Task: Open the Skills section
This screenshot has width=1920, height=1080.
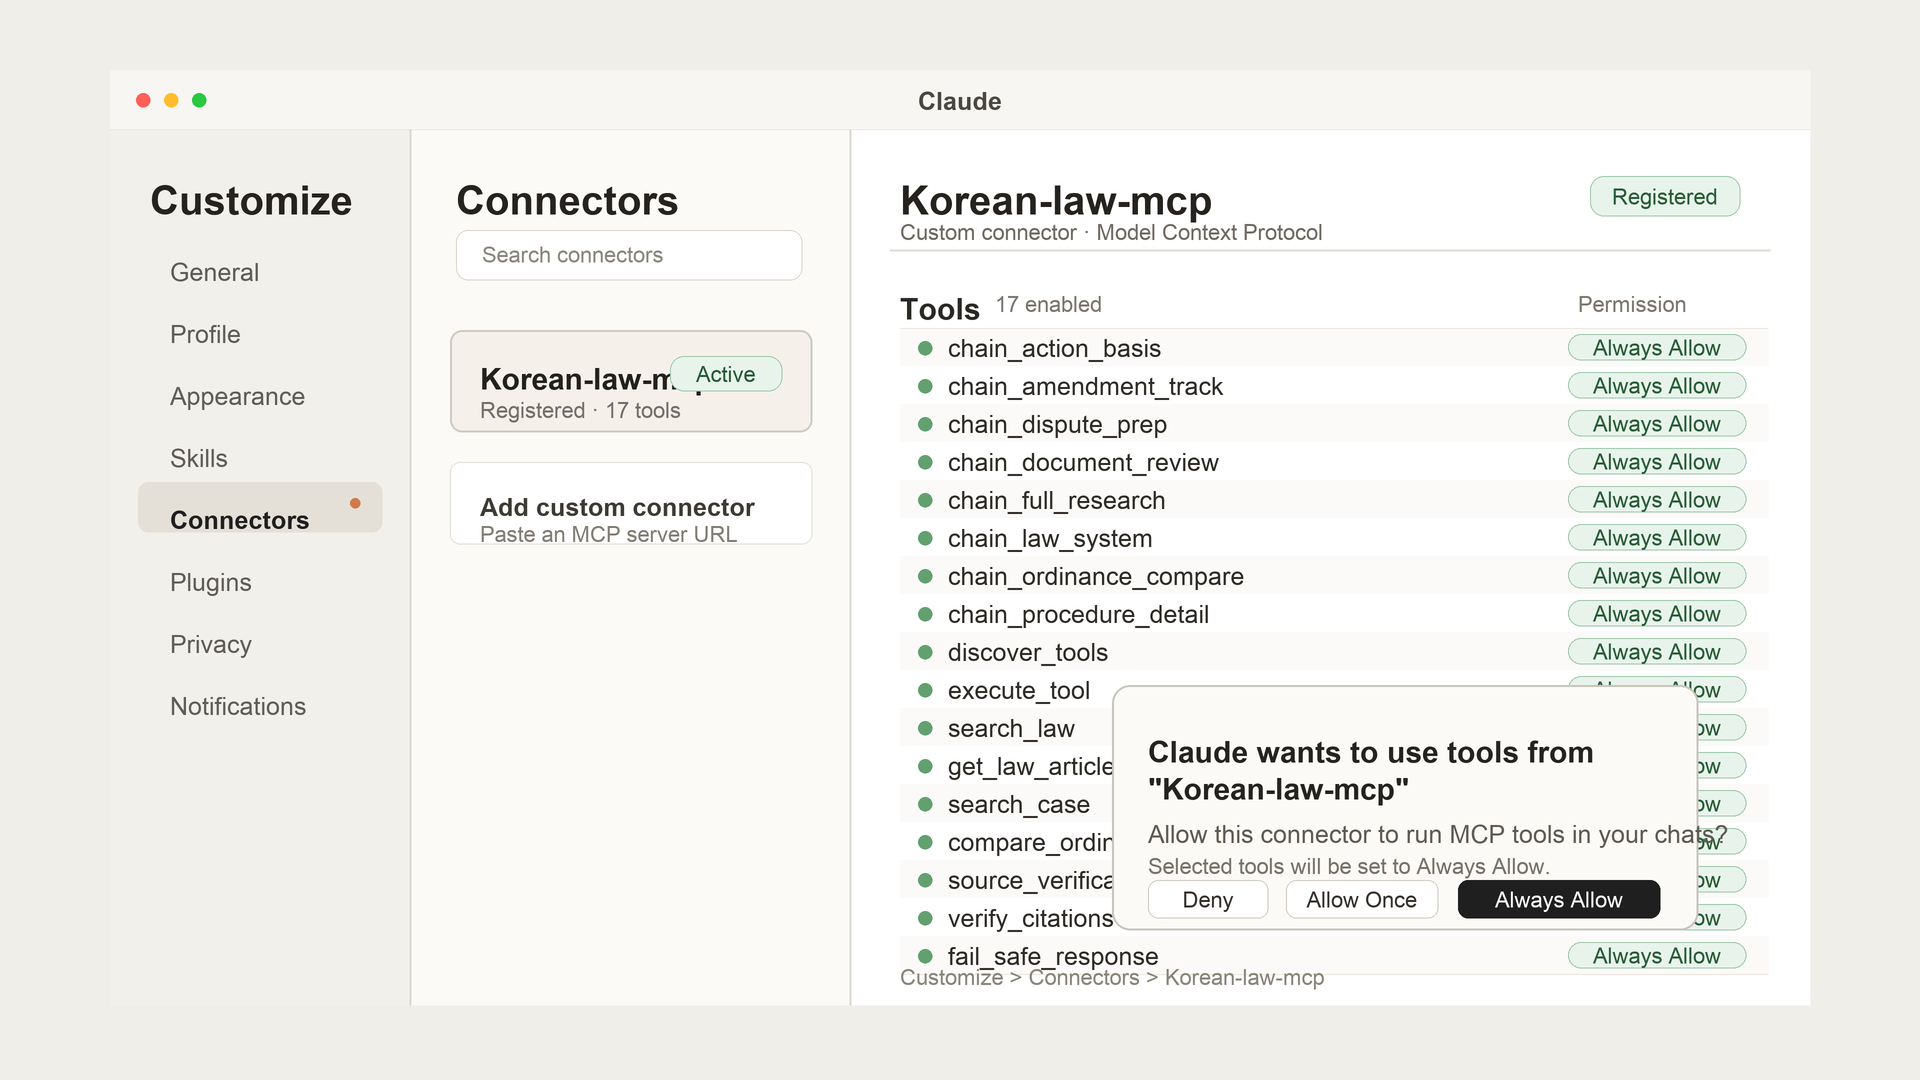Action: click(199, 458)
